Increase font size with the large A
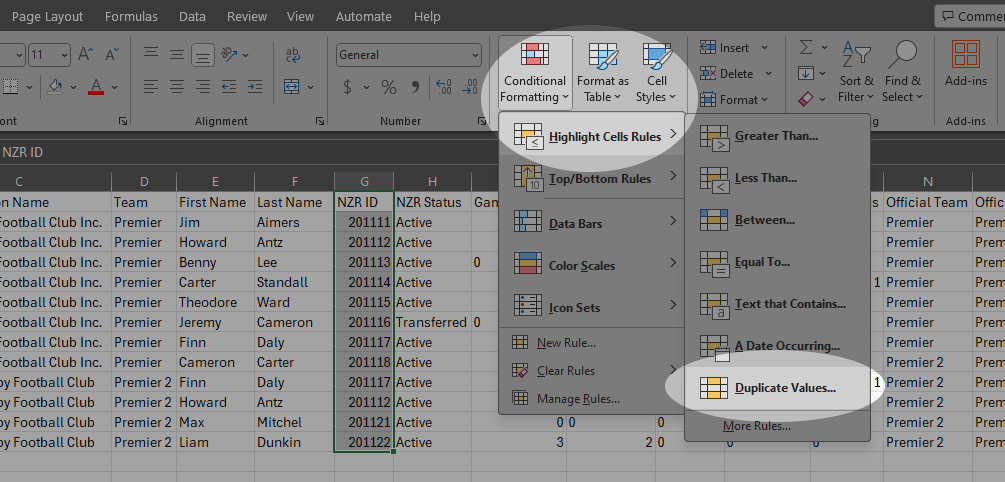Viewport: 1005px width, 482px height. click(86, 54)
